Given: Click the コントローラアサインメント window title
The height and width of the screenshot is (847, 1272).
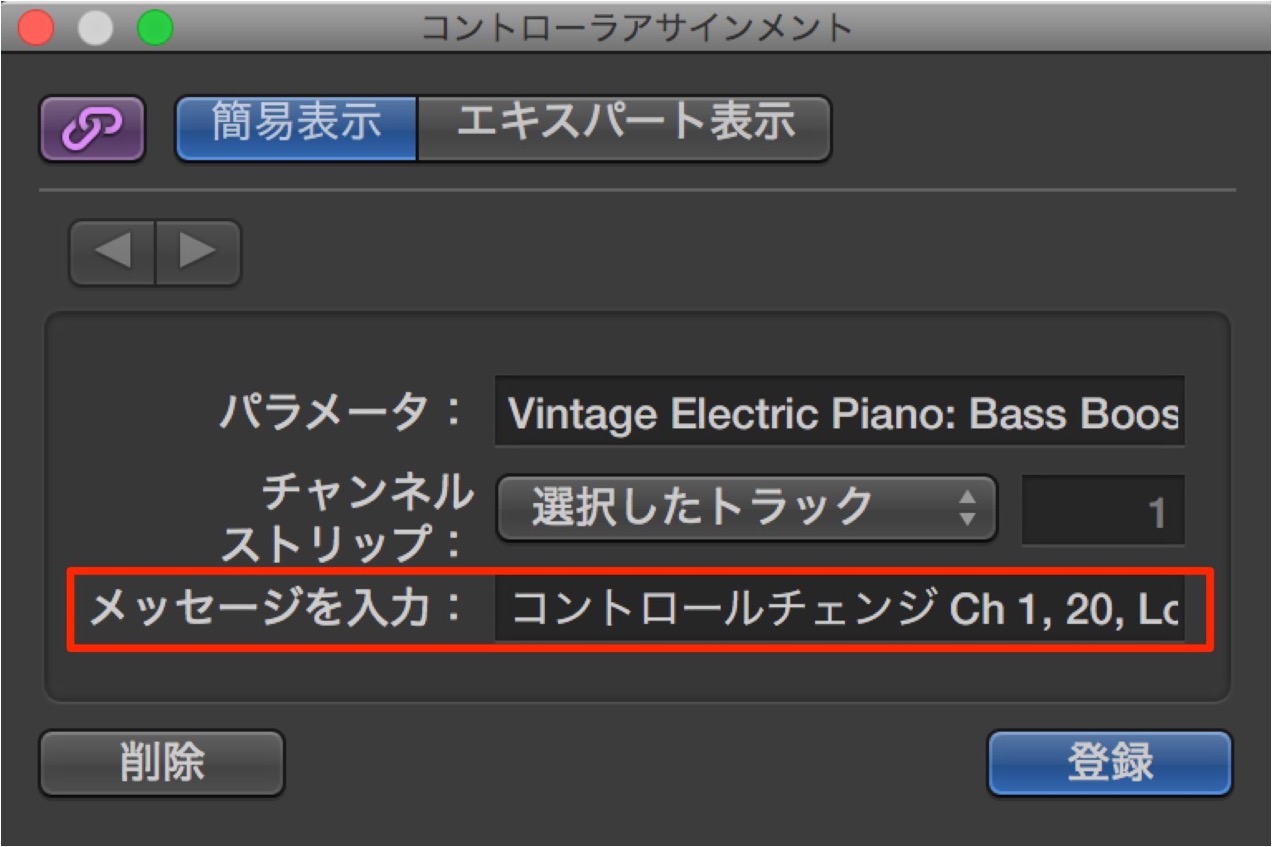Looking at the screenshot, I should [x=637, y=27].
